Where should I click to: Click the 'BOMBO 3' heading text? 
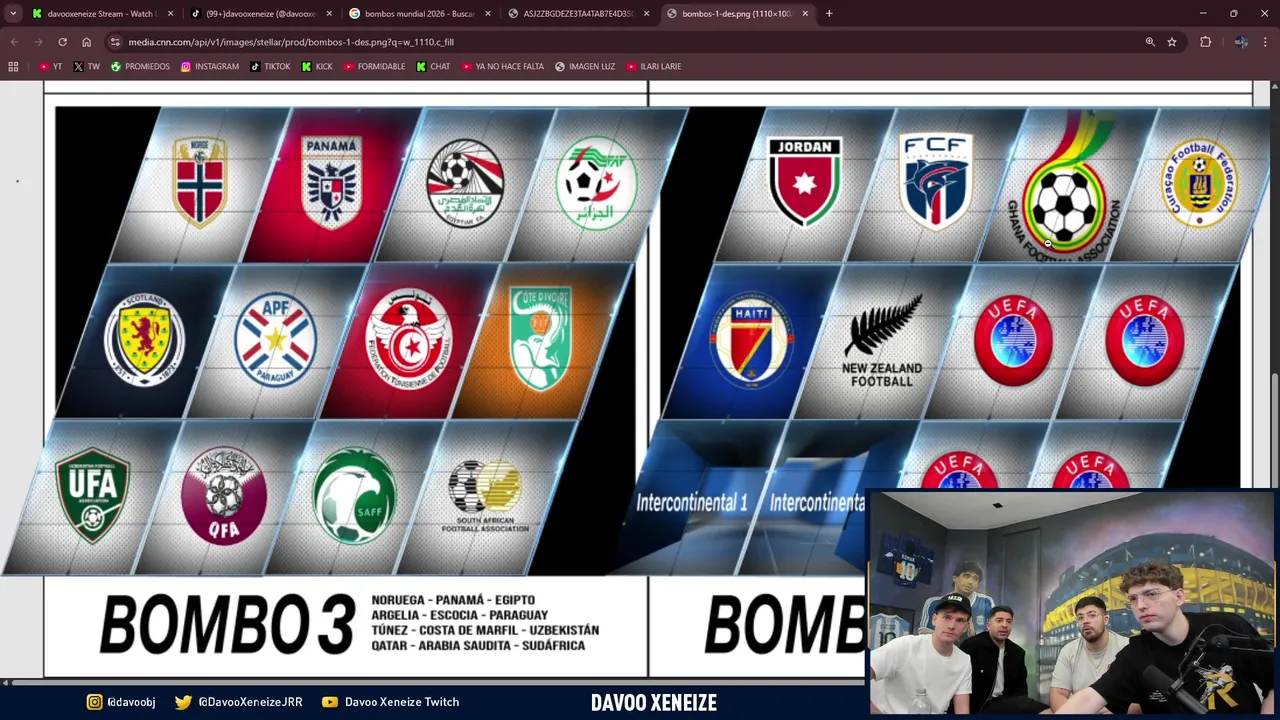click(x=227, y=624)
